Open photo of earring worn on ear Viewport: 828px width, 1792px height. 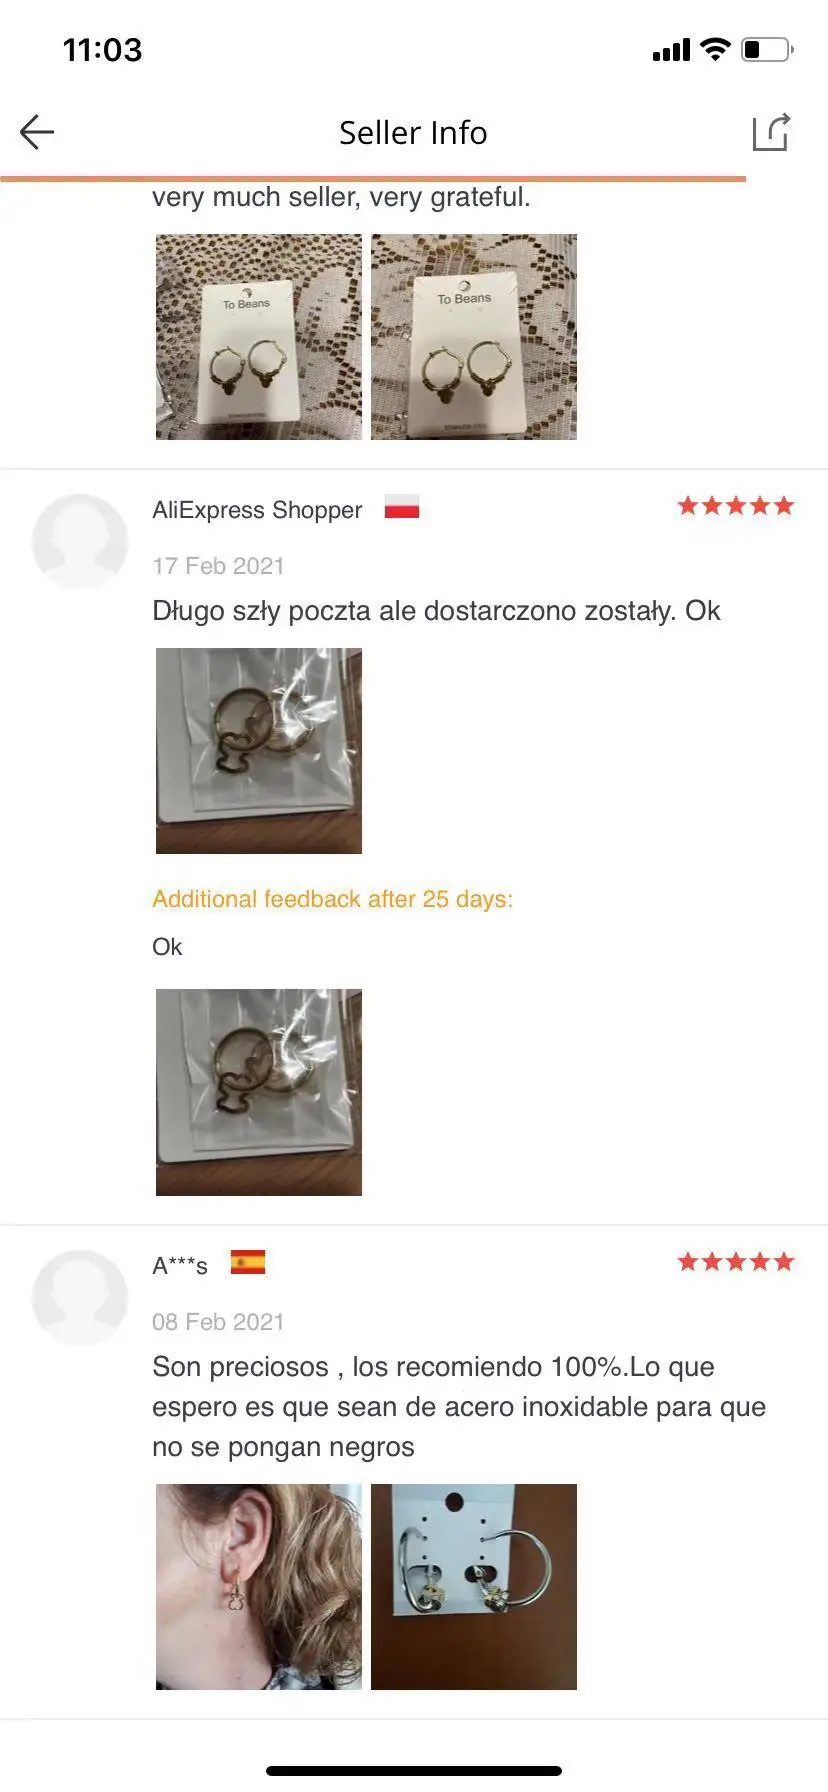click(259, 1587)
